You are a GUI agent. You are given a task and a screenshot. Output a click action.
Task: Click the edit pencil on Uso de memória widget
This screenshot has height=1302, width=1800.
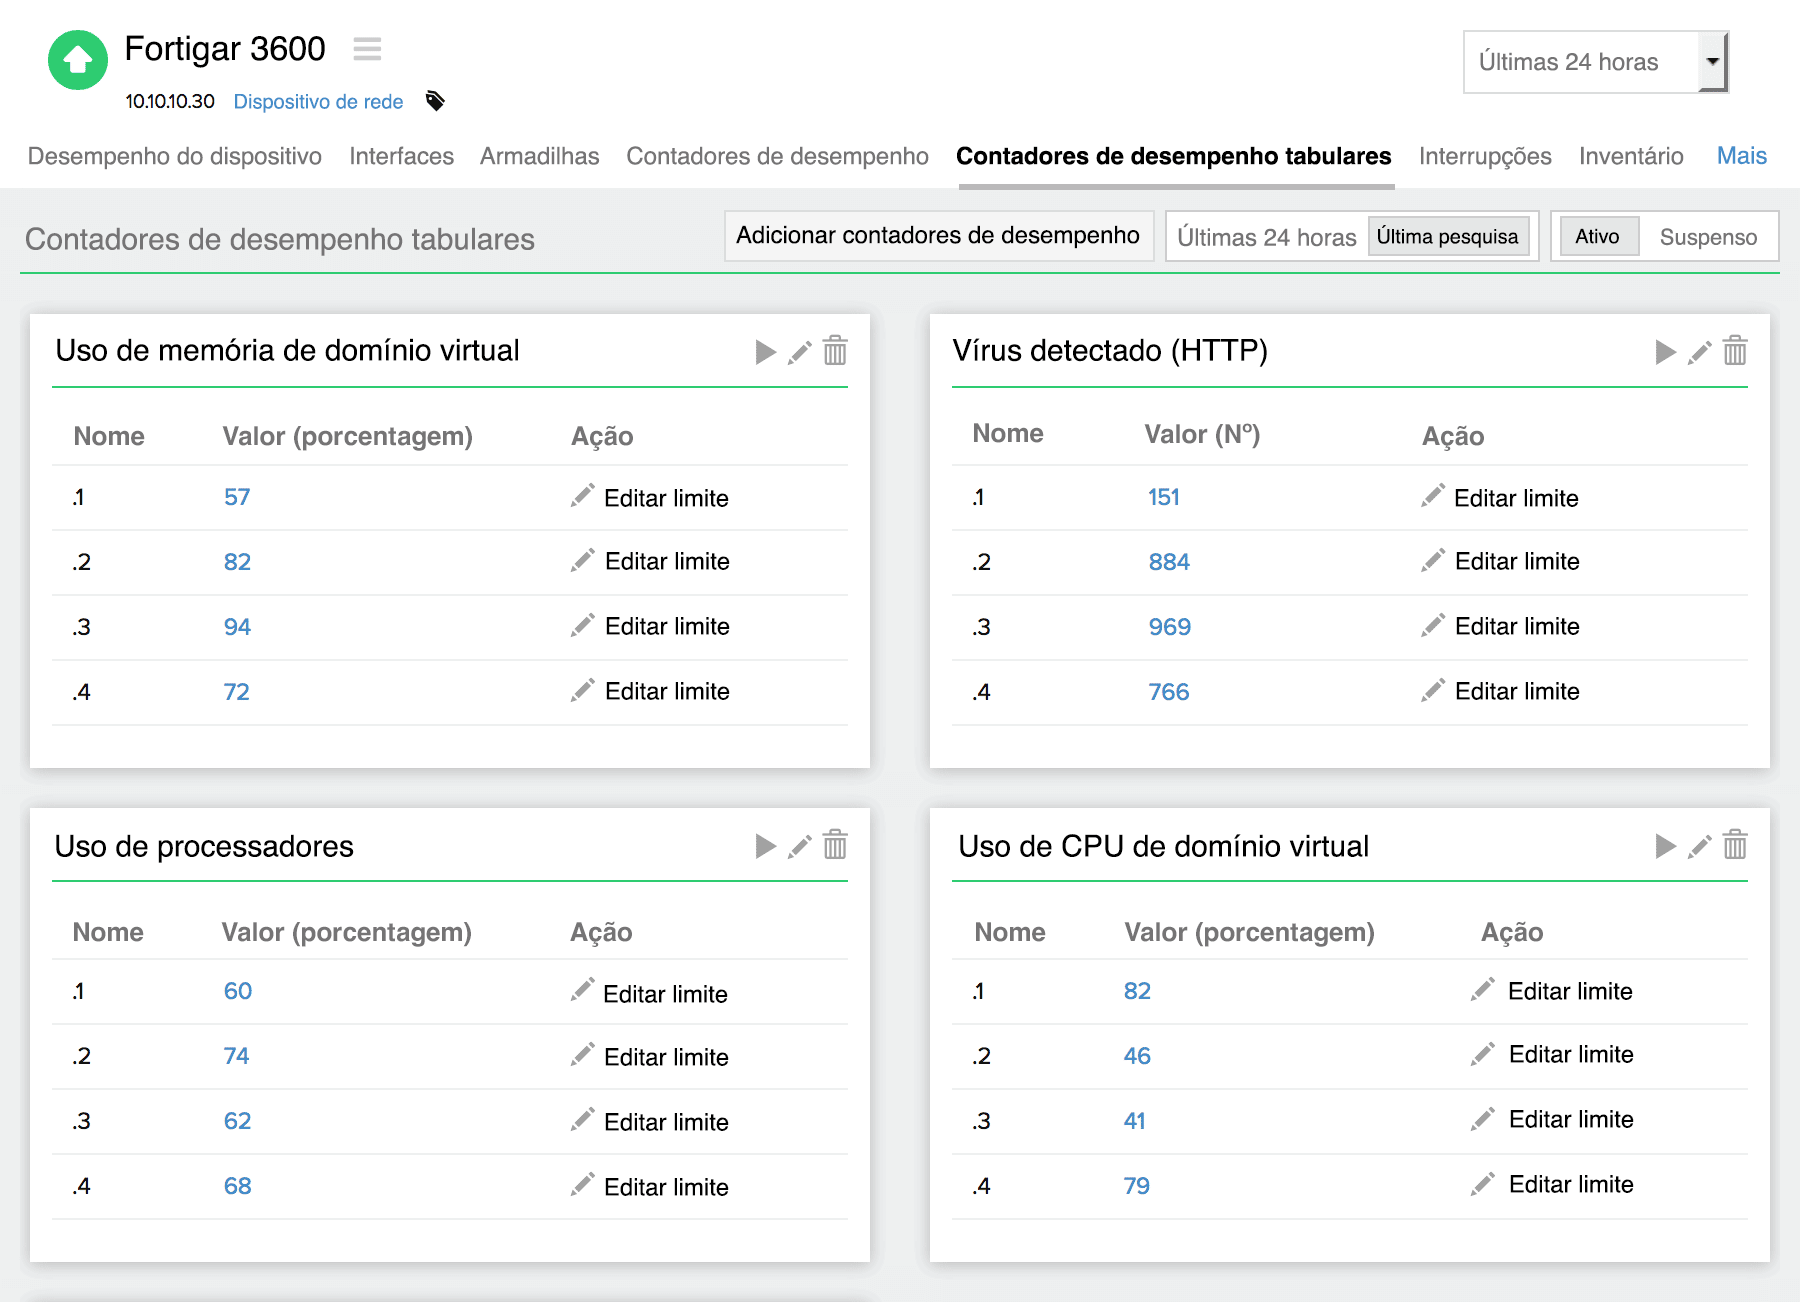tap(800, 352)
